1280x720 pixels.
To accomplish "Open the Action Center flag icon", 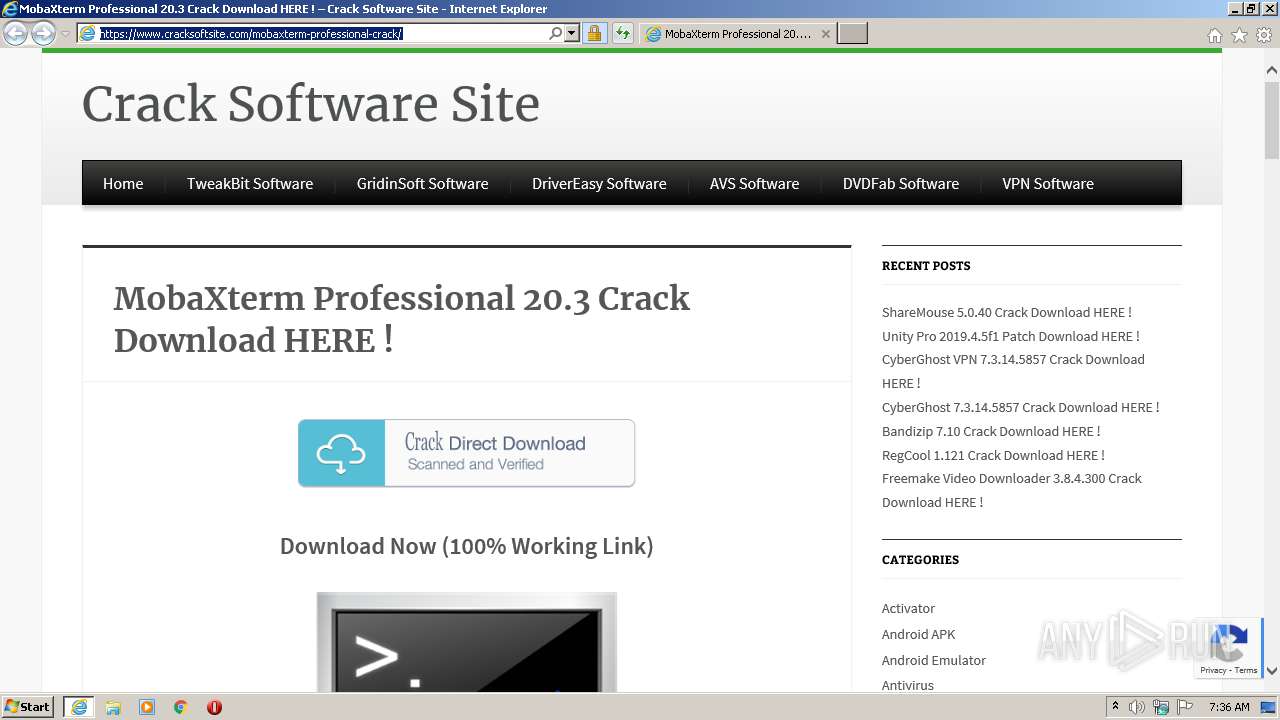I will [1186, 707].
